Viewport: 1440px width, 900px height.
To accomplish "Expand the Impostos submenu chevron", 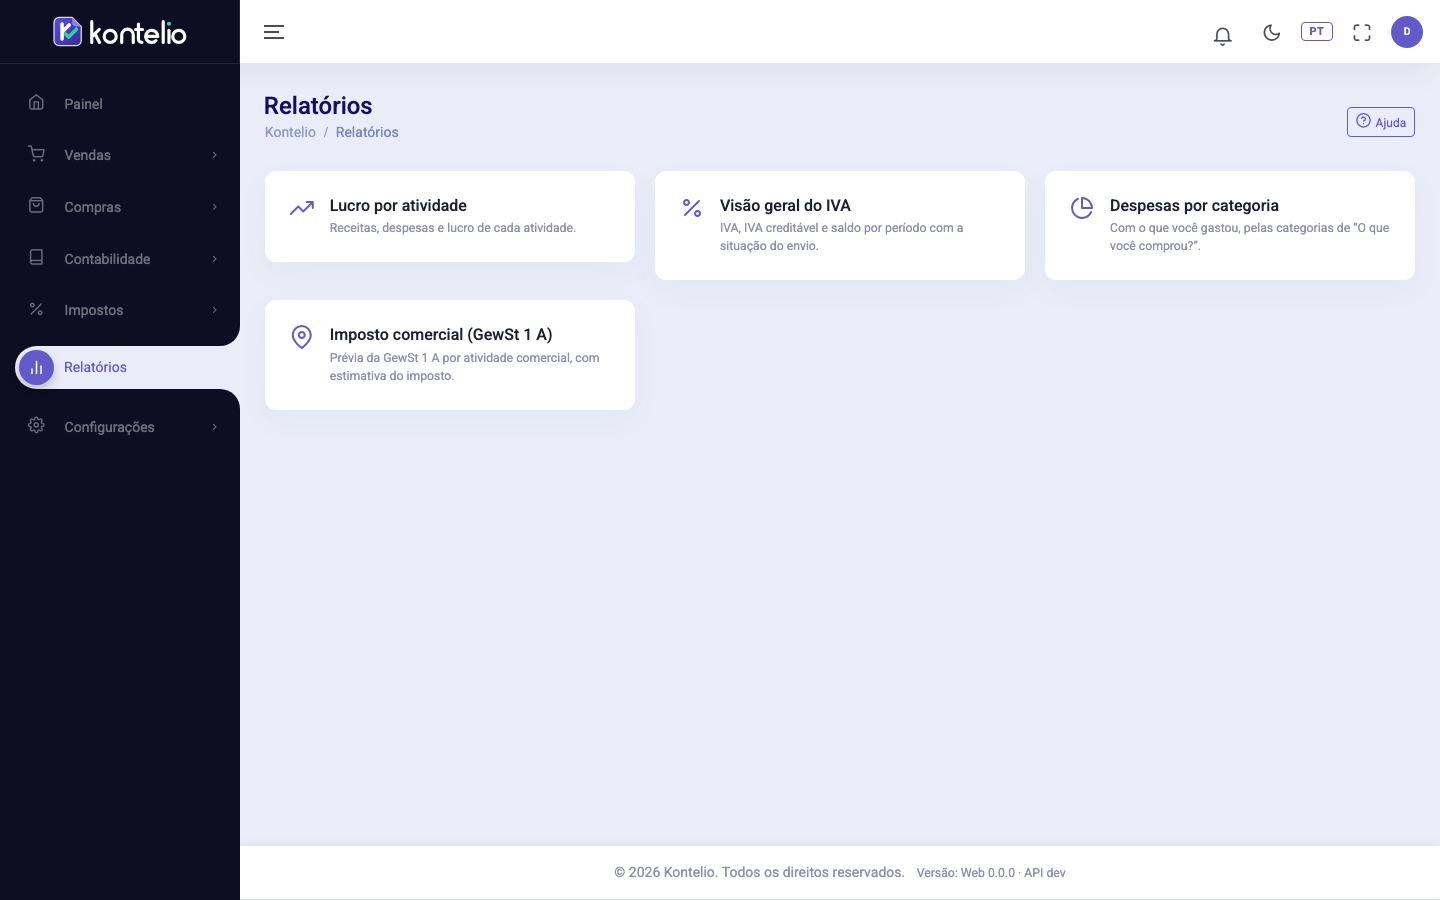I will pyautogui.click(x=214, y=310).
